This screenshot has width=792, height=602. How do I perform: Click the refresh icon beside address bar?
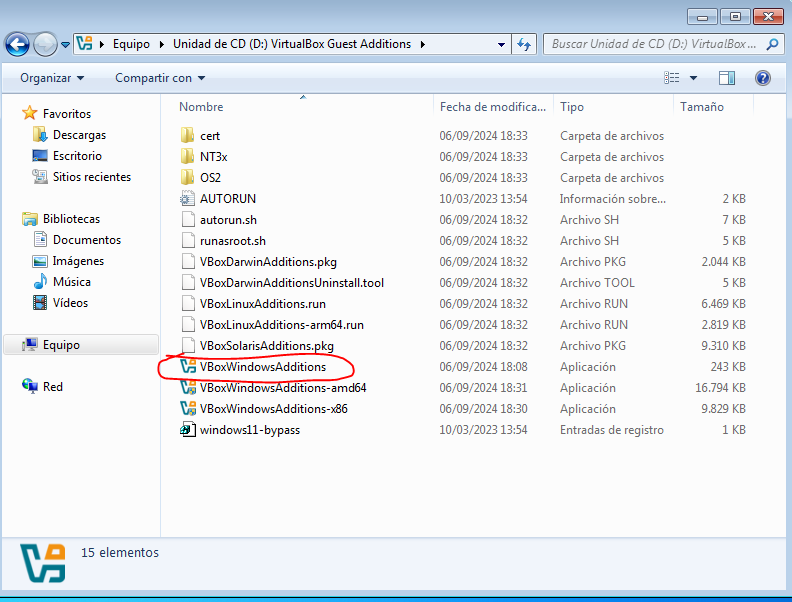click(x=524, y=44)
